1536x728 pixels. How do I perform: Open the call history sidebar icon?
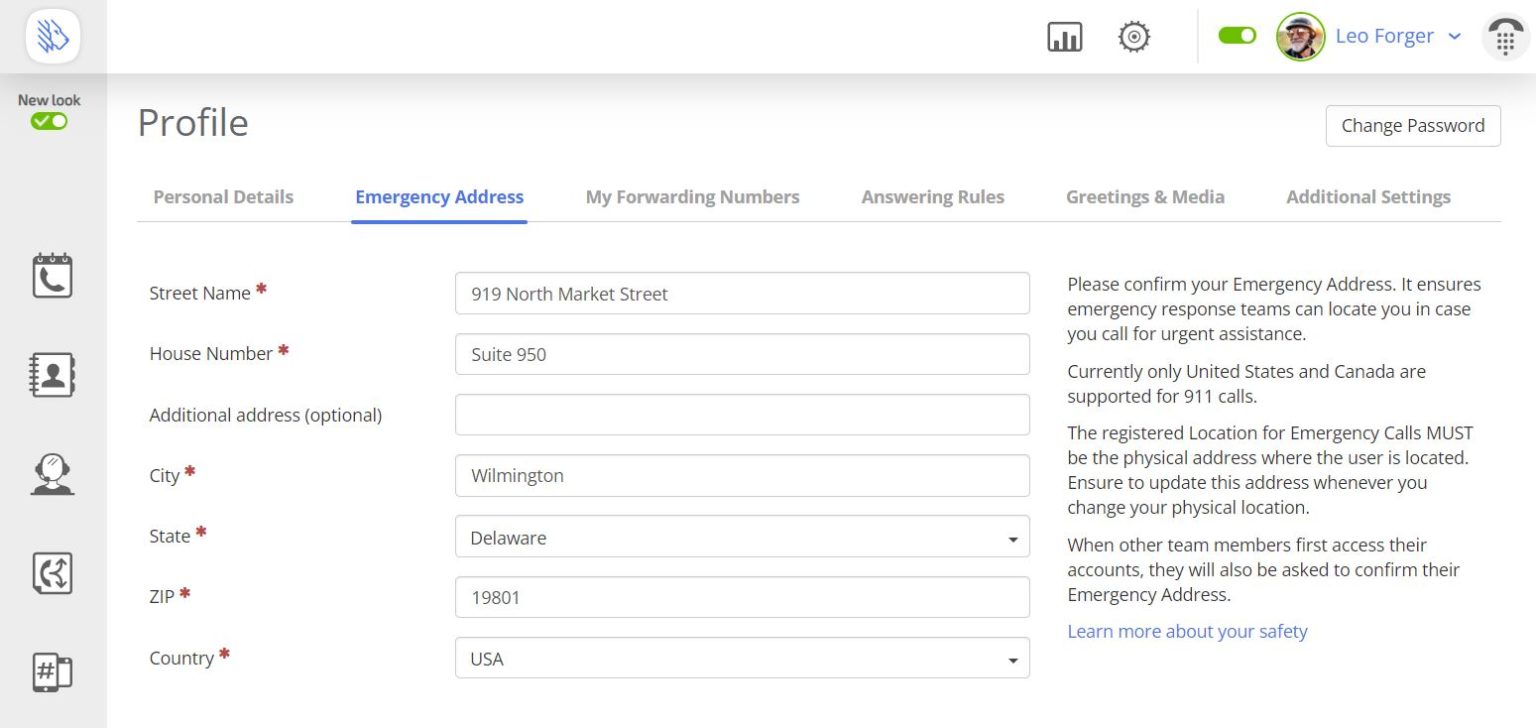pos(52,276)
